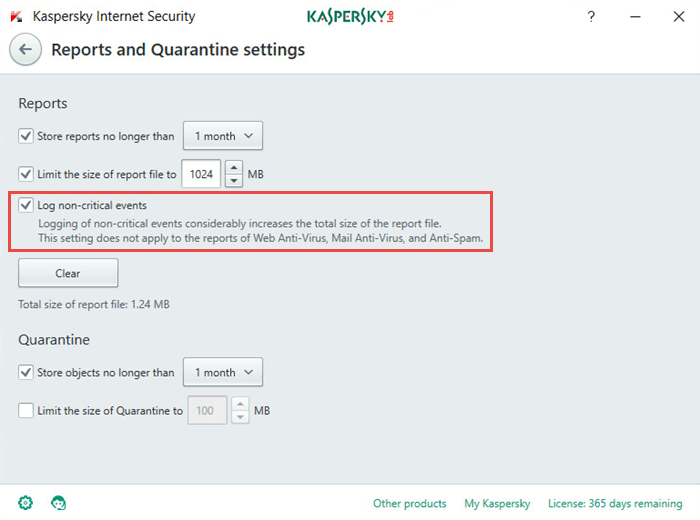This screenshot has width=700, height=520.
Task: Go back using the arrow button
Action: pyautogui.click(x=25, y=50)
